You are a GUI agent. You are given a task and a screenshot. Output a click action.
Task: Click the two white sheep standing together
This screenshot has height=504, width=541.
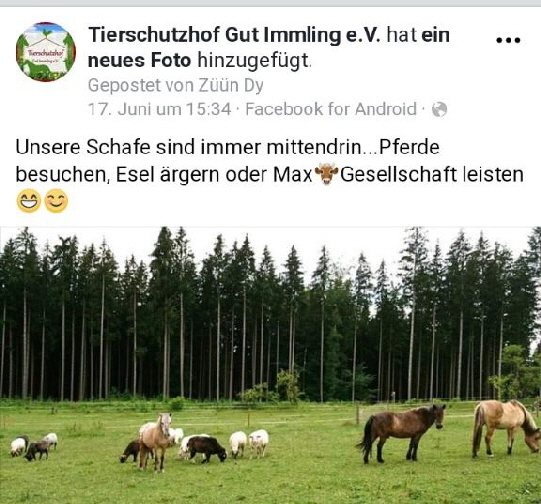pos(249,443)
